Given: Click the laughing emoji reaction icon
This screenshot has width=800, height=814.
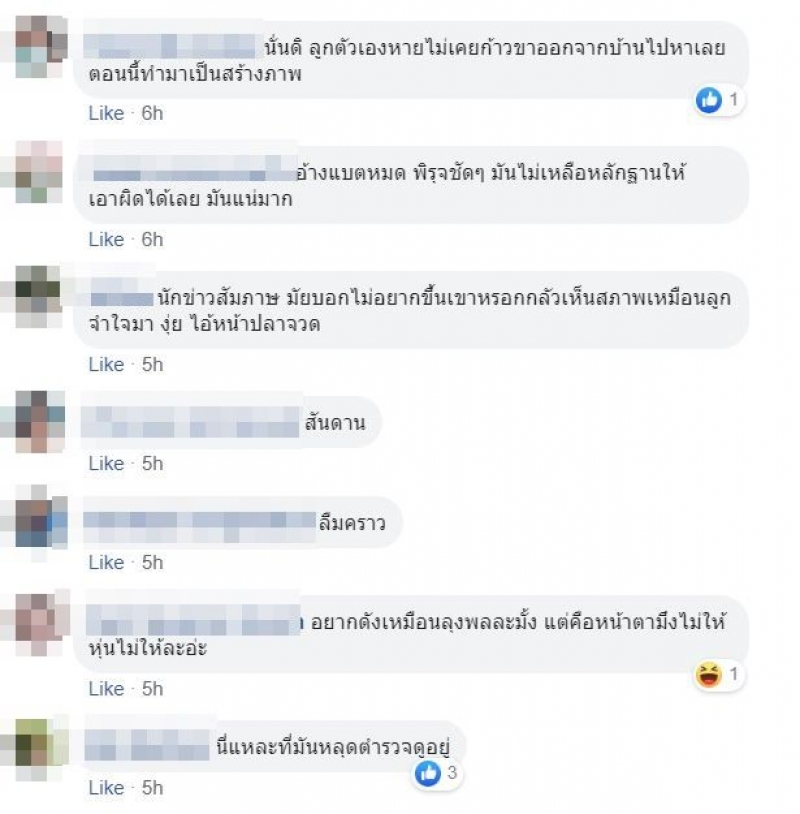Looking at the screenshot, I should click(708, 674).
